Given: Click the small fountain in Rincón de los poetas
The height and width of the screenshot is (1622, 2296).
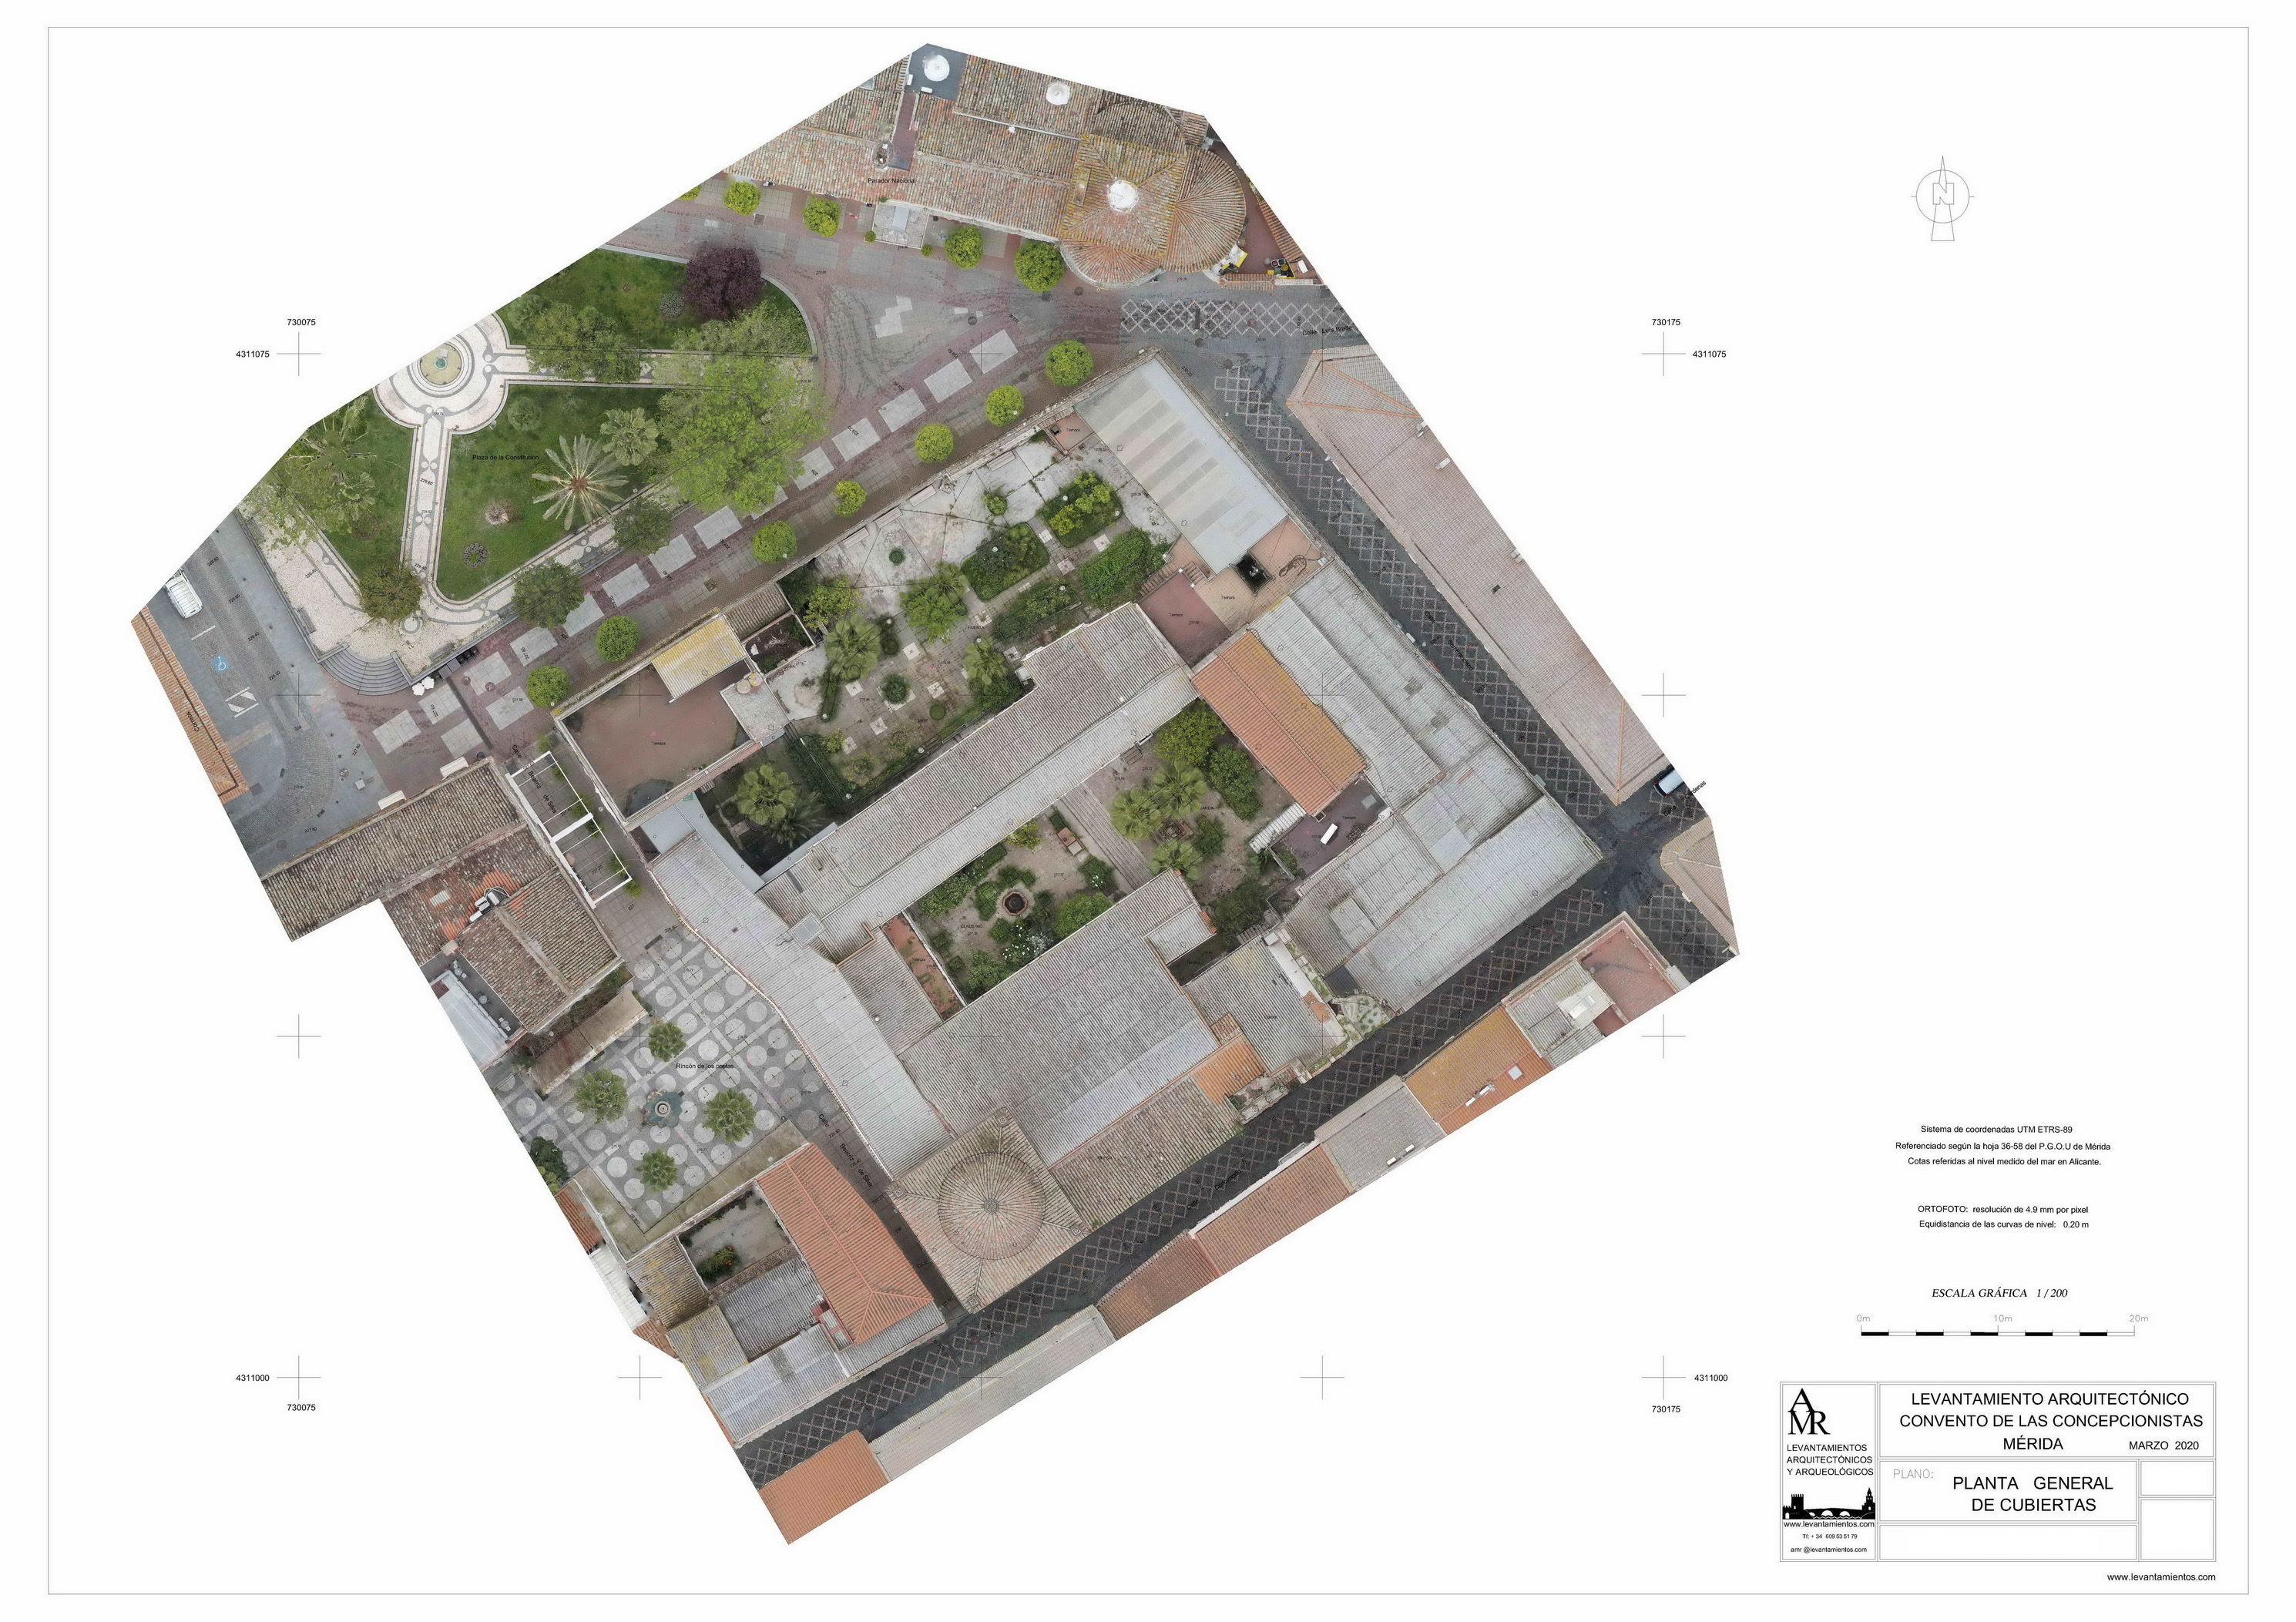Looking at the screenshot, I should click(x=664, y=1107).
